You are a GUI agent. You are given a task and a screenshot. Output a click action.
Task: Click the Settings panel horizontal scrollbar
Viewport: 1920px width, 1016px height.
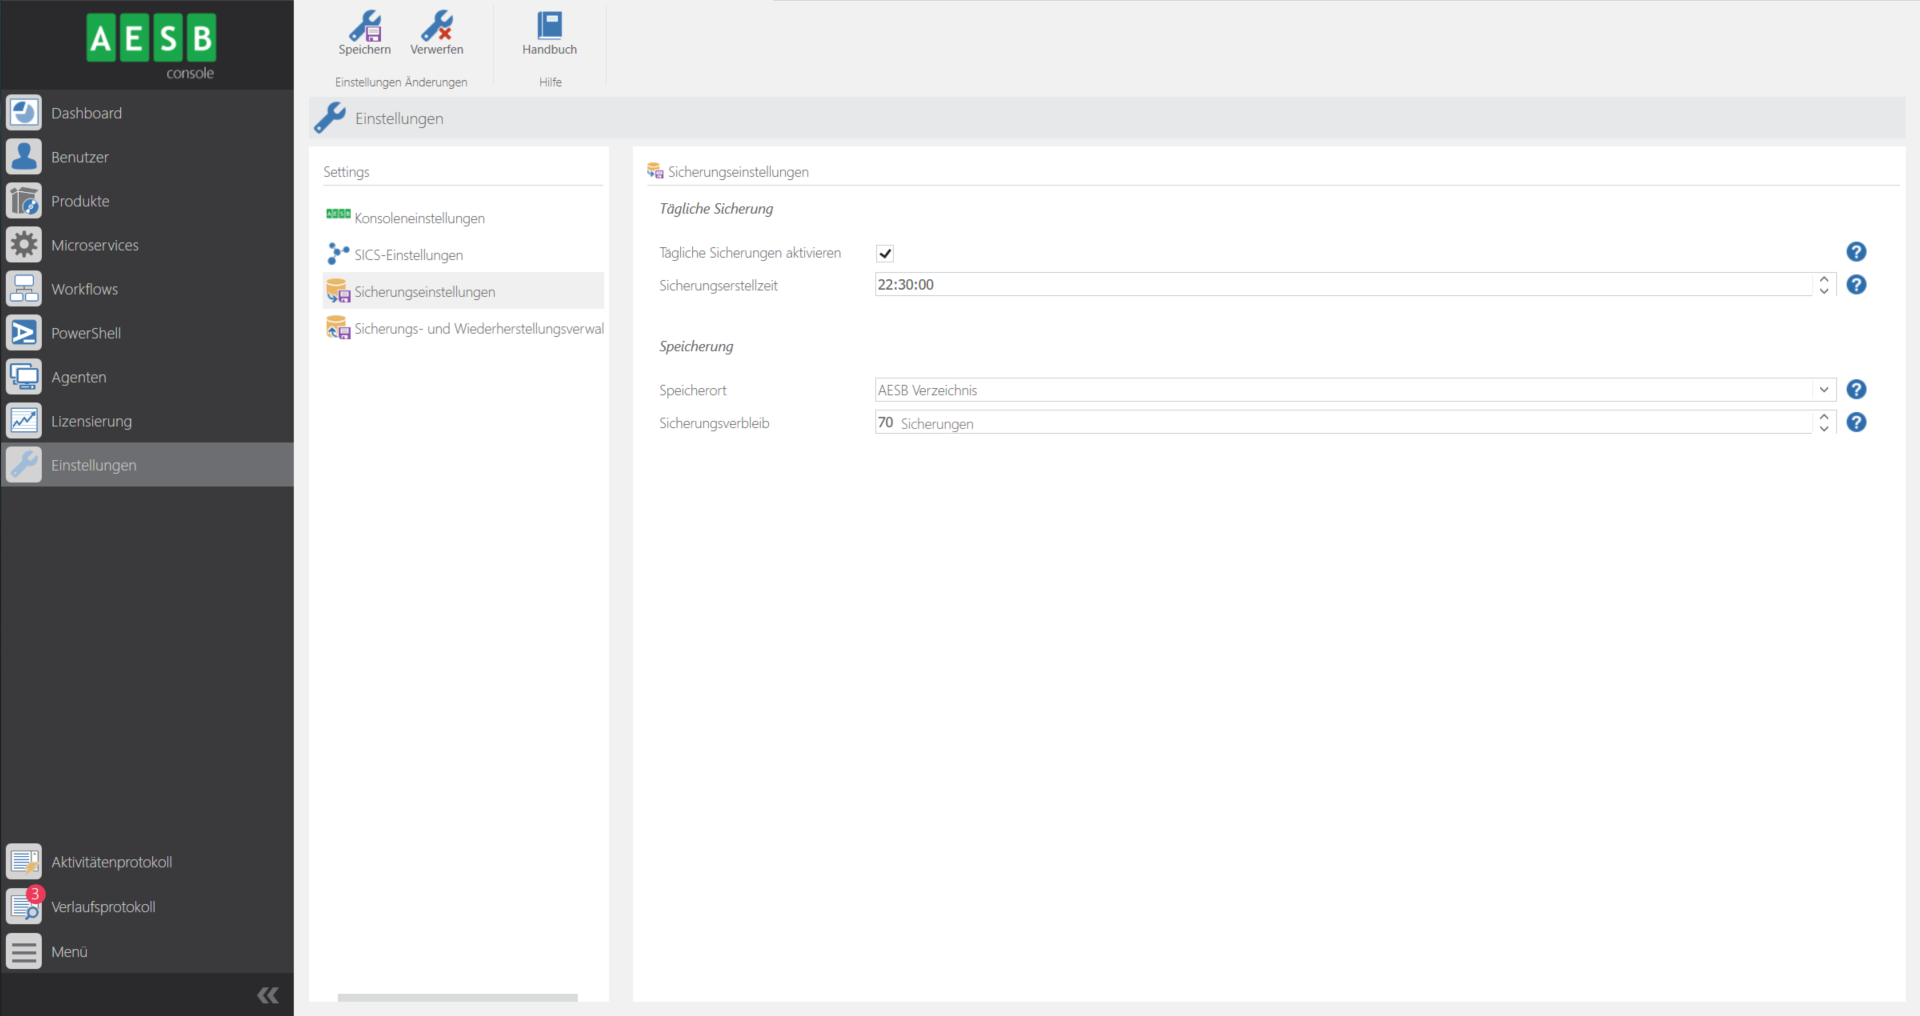457,997
